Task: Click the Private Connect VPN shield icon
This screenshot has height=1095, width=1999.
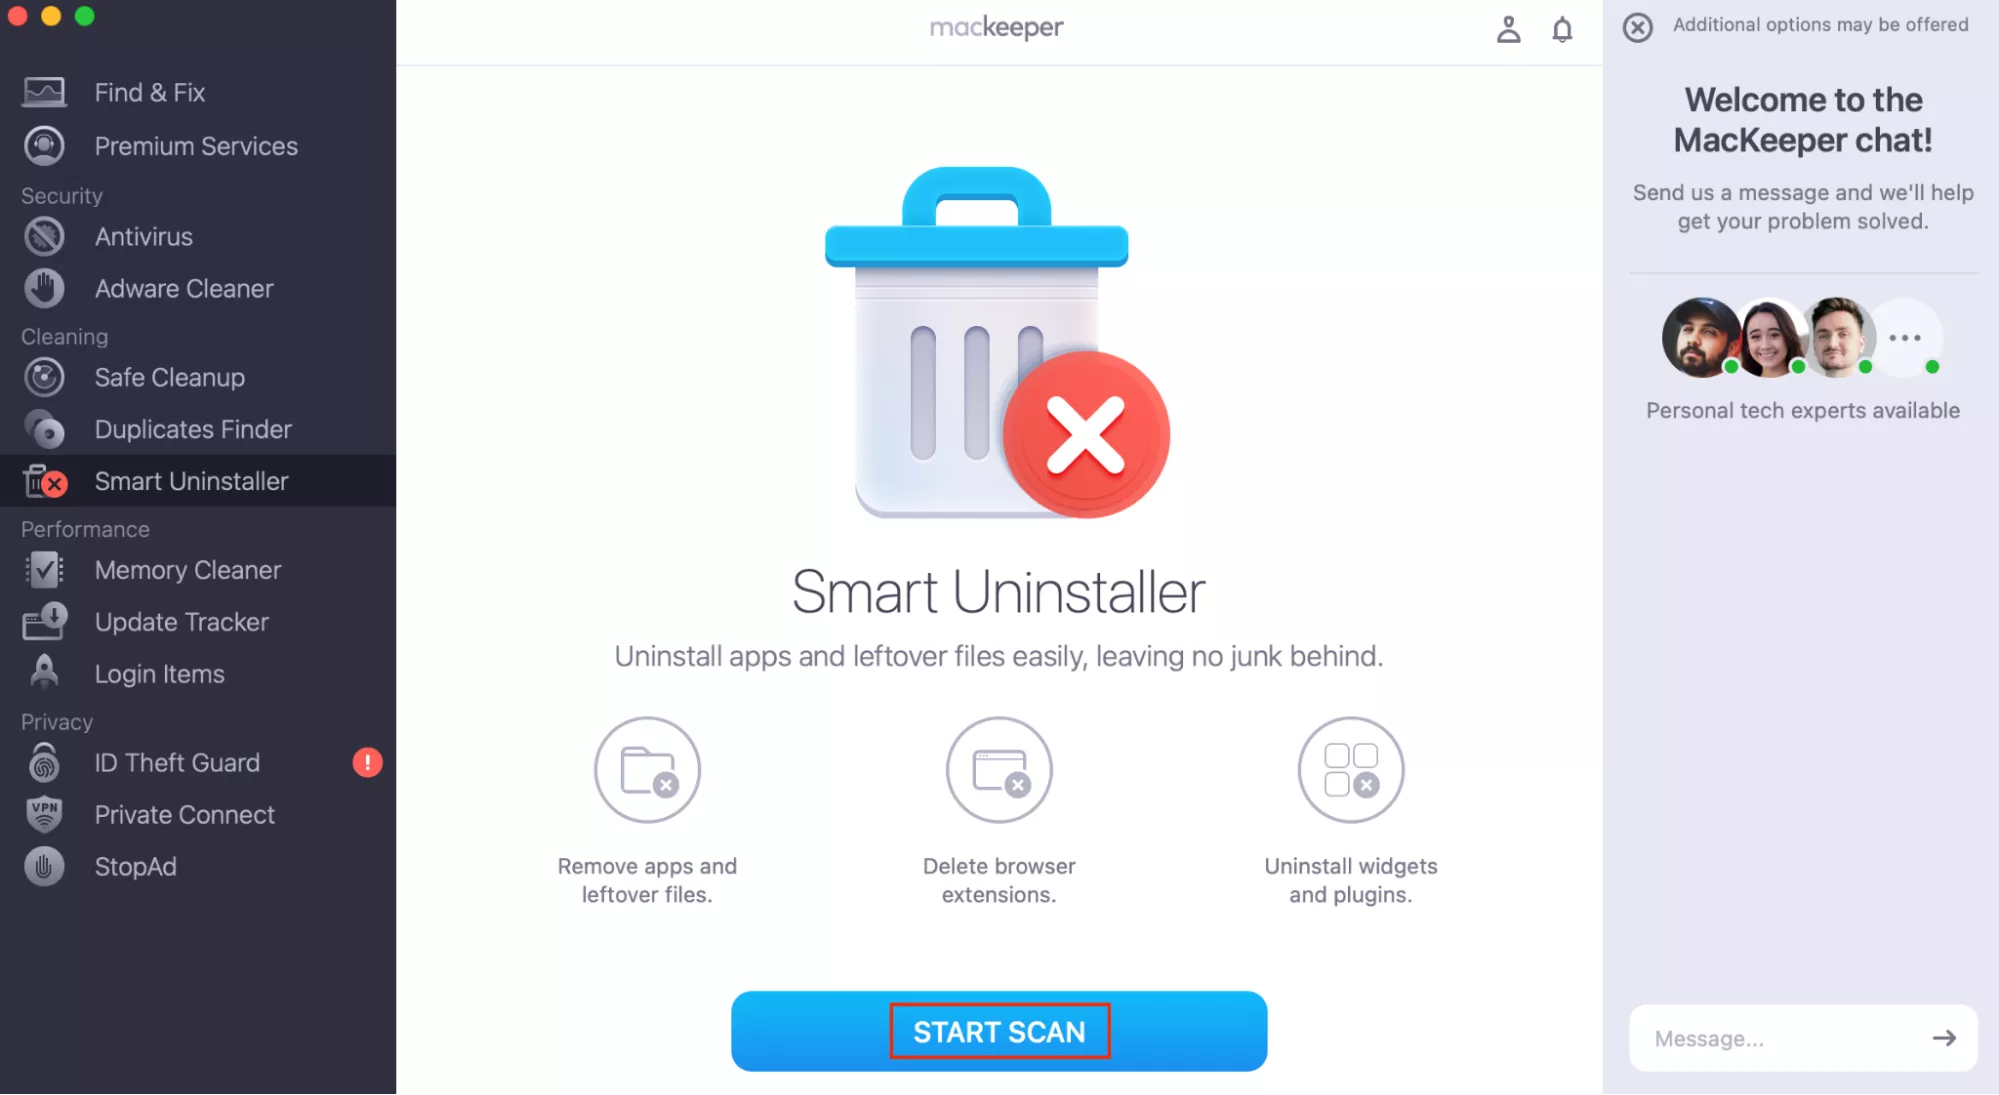Action: (x=44, y=815)
